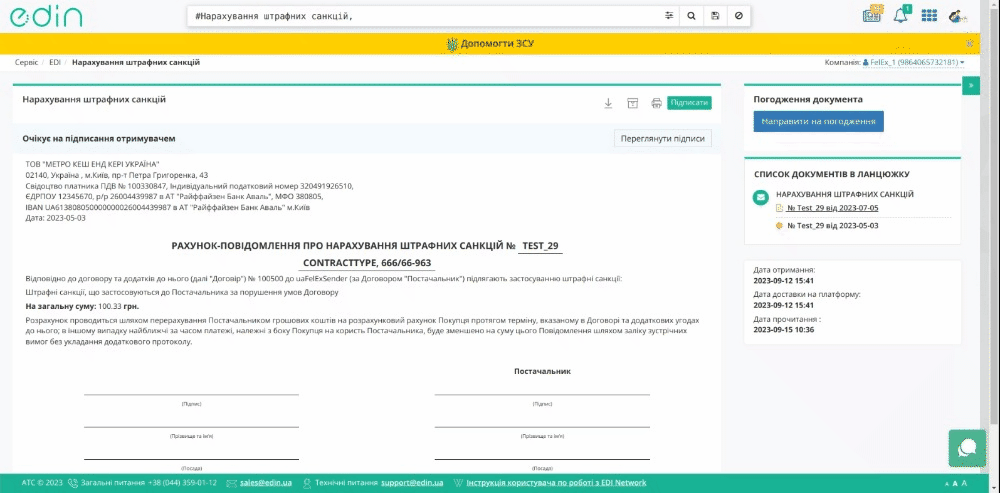1000x493 pixels.
Task: Click Переглянути підписи button
Action: 663,138
